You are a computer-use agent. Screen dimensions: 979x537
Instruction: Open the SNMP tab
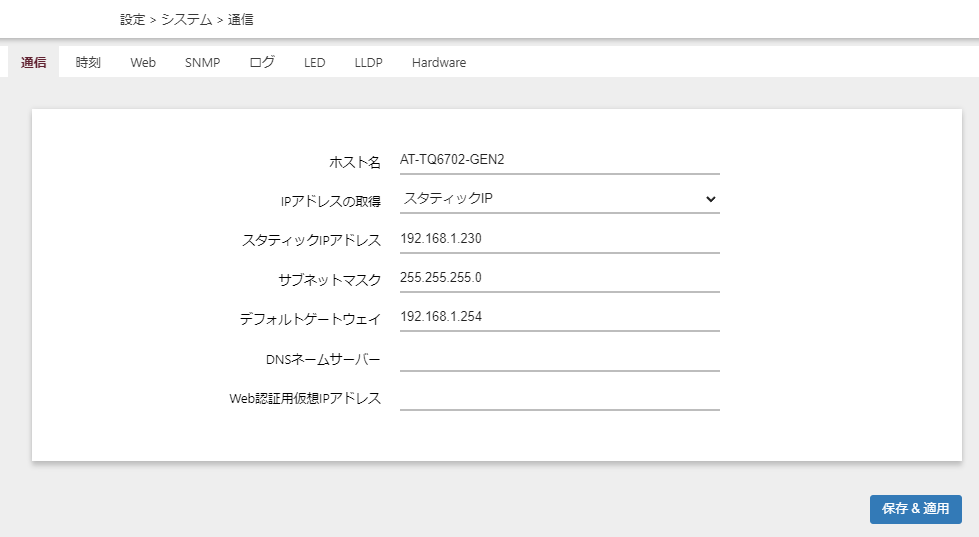click(x=202, y=62)
